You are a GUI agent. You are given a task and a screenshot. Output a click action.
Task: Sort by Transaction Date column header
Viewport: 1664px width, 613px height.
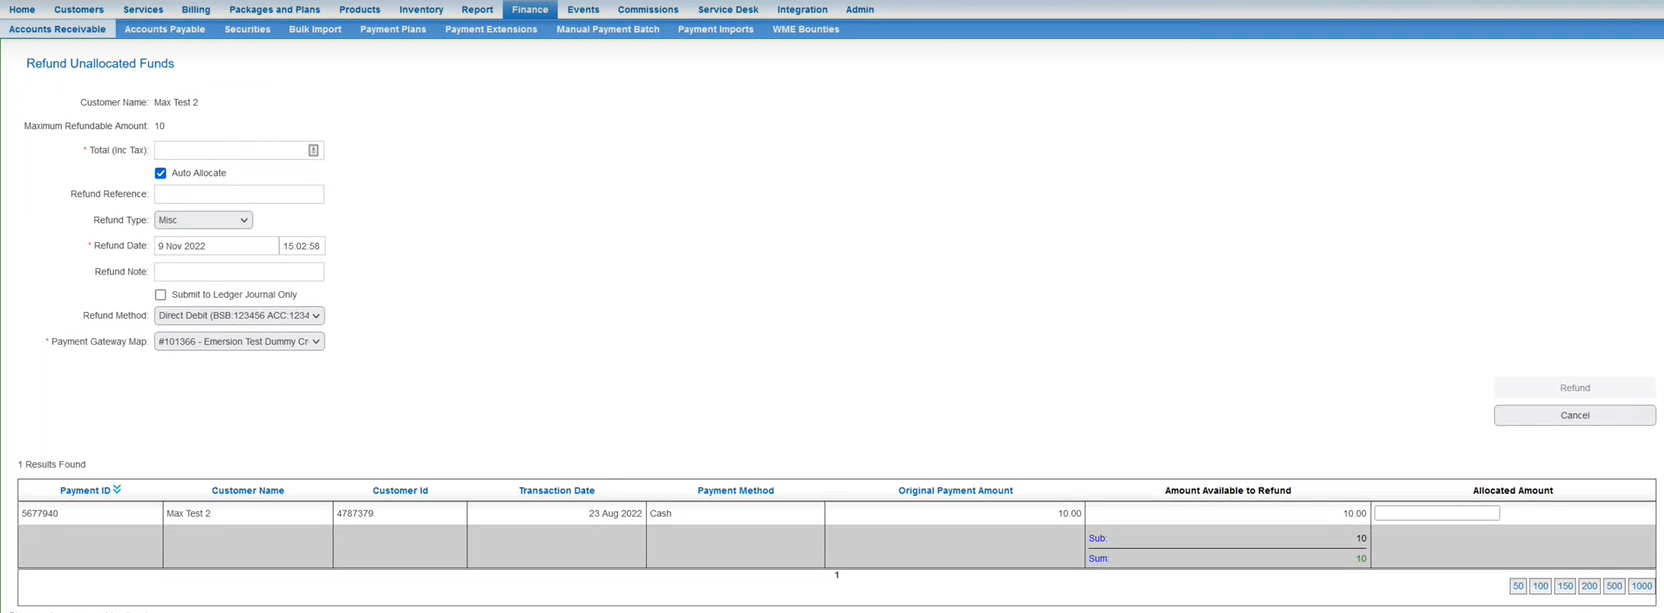tap(556, 491)
